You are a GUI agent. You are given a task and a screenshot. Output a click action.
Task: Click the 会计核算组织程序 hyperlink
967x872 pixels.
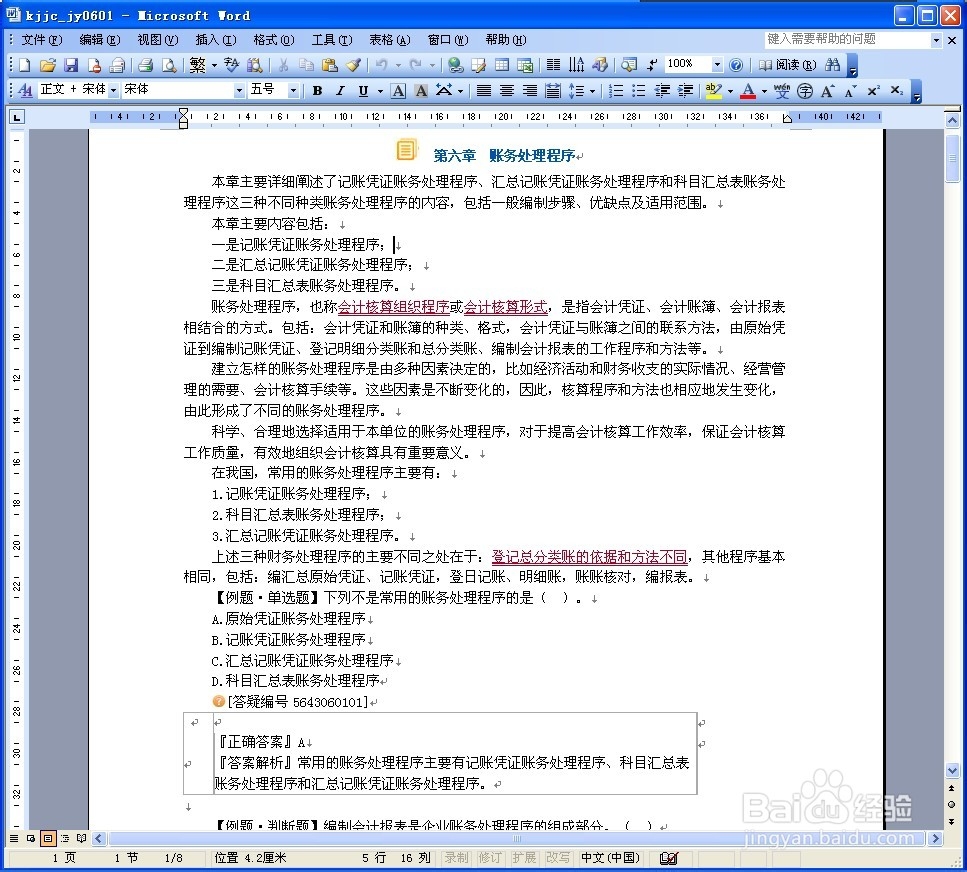[x=393, y=306]
